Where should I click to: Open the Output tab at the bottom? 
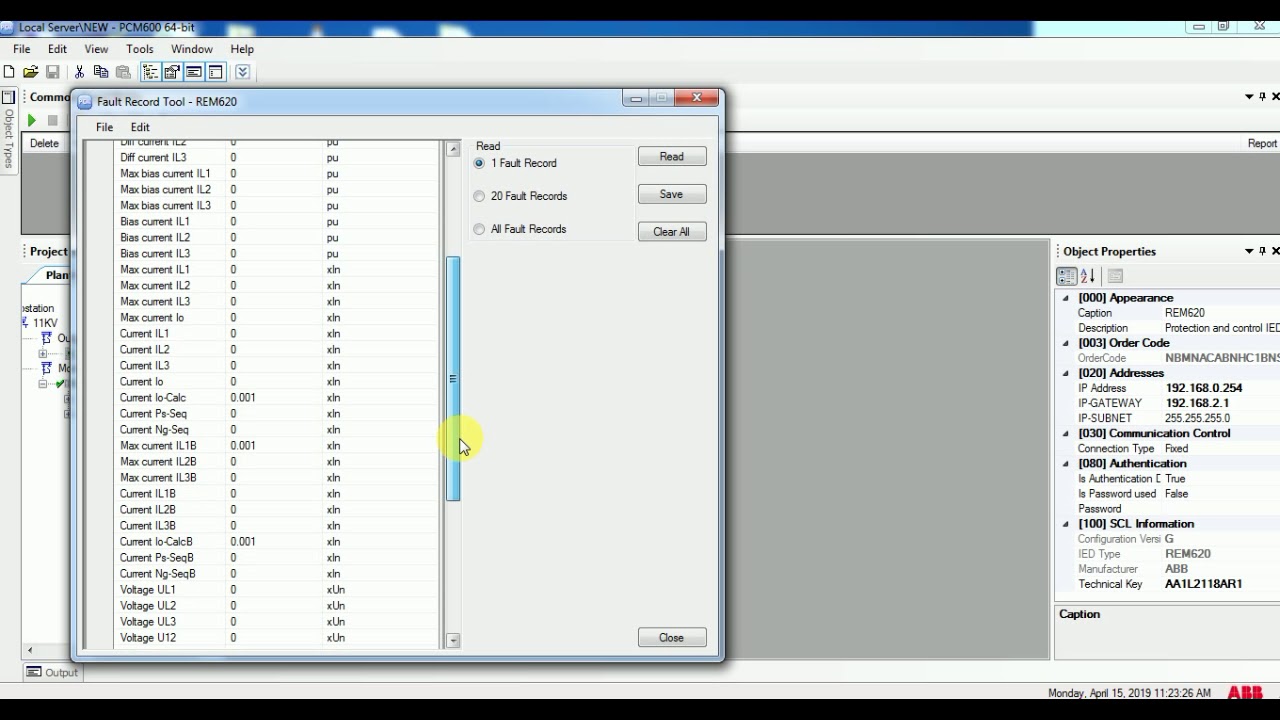[52, 672]
